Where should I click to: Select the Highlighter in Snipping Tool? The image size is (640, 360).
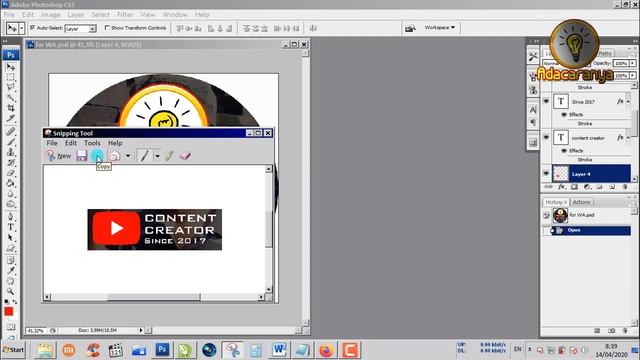[169, 156]
